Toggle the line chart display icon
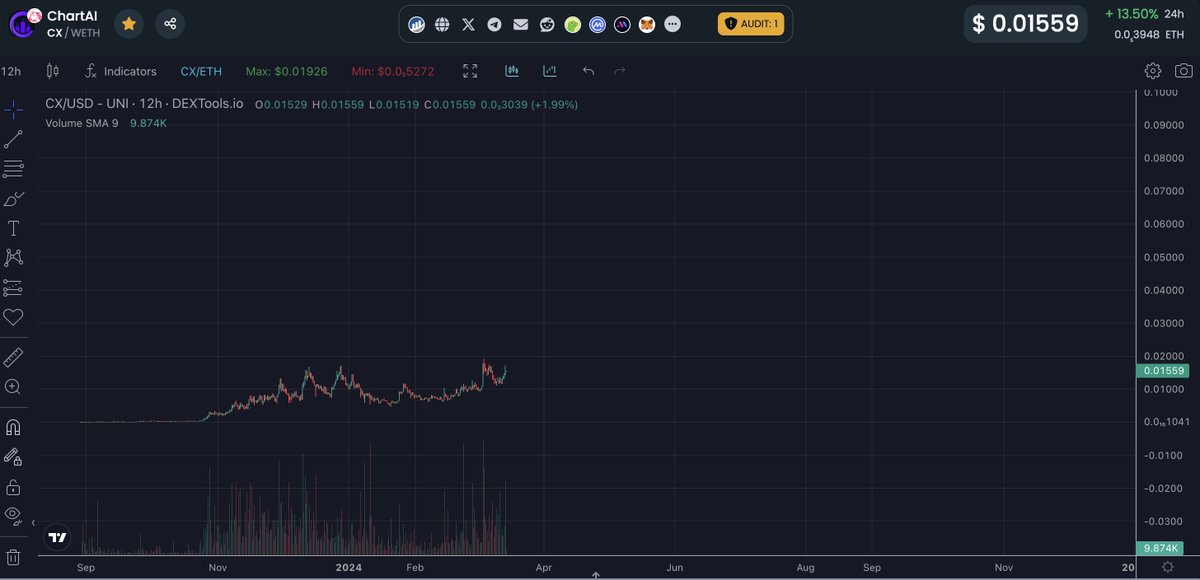Image resolution: width=1200 pixels, height=580 pixels. pyautogui.click(x=549, y=71)
